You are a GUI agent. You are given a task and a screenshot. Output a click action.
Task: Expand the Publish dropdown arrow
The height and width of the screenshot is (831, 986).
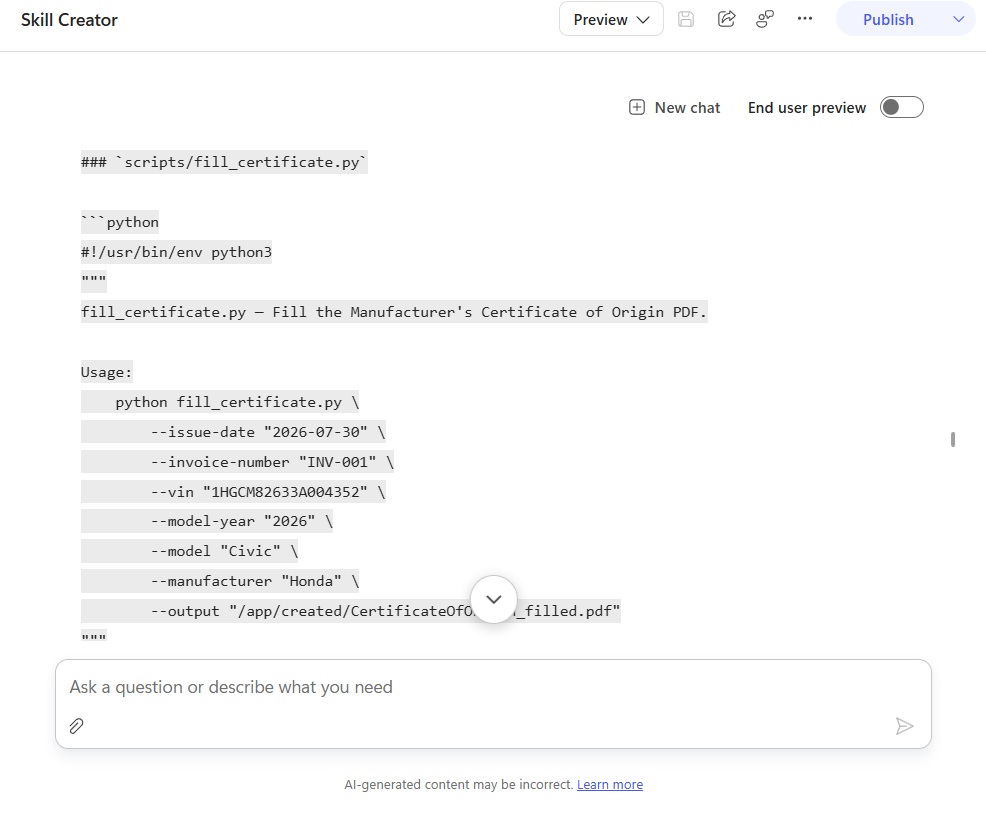click(x=958, y=19)
